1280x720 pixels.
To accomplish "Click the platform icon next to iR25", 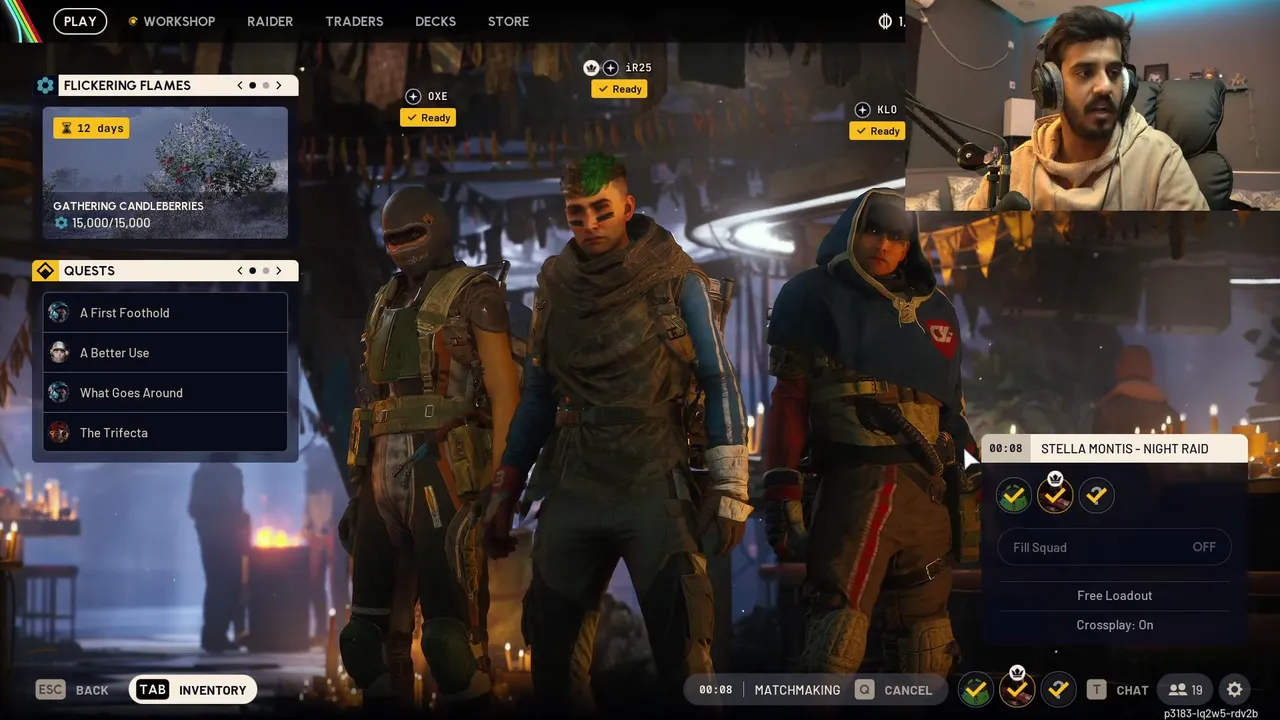I will [x=610, y=68].
